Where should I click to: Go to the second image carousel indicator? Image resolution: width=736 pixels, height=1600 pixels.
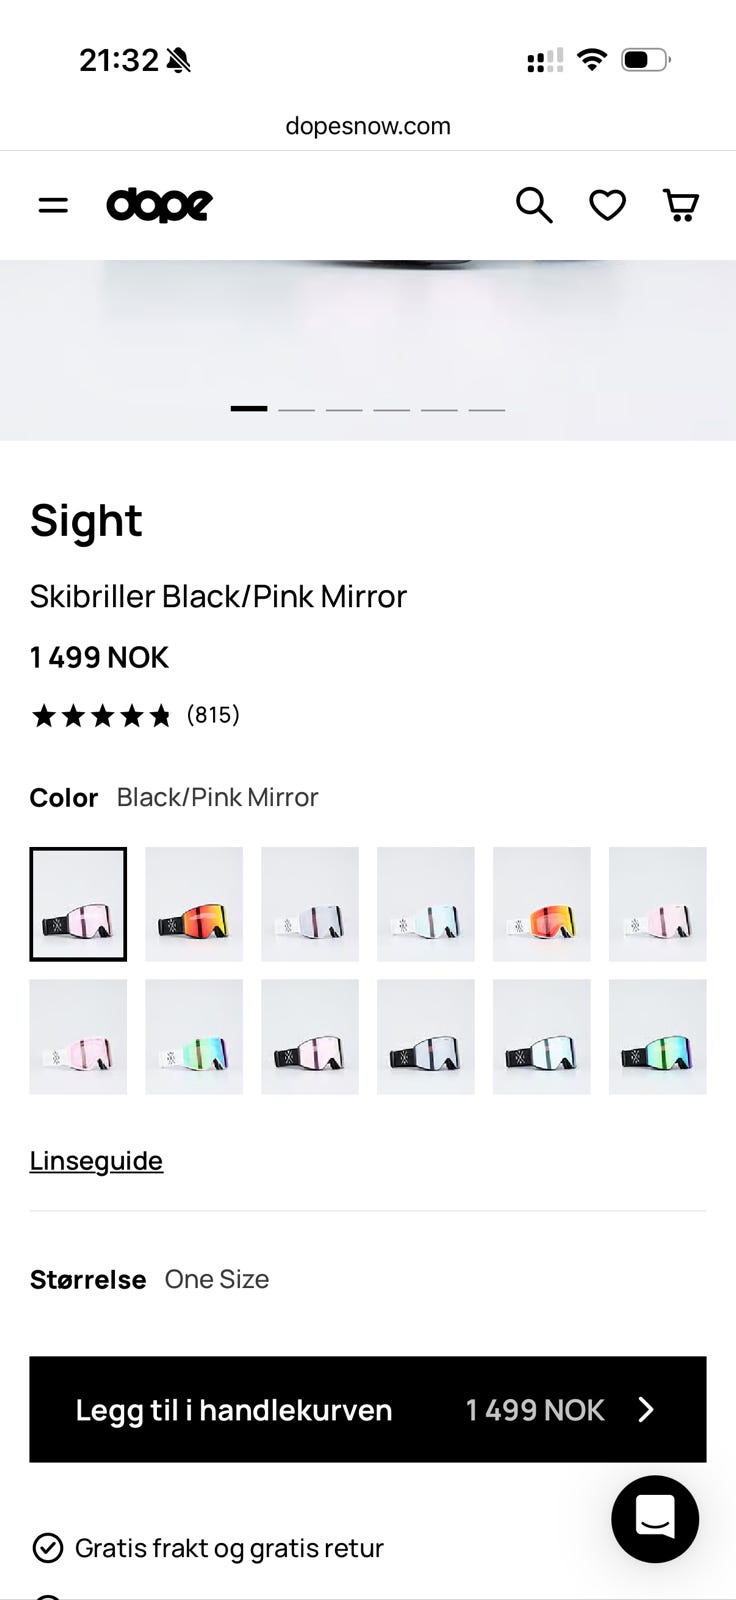(x=296, y=409)
